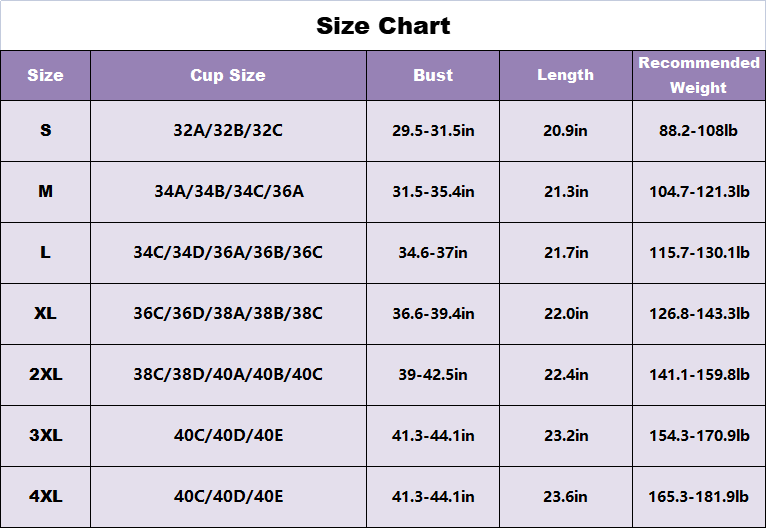Select the 126.8-143.3lb weight cell
The width and height of the screenshot is (767, 529).
point(699,314)
